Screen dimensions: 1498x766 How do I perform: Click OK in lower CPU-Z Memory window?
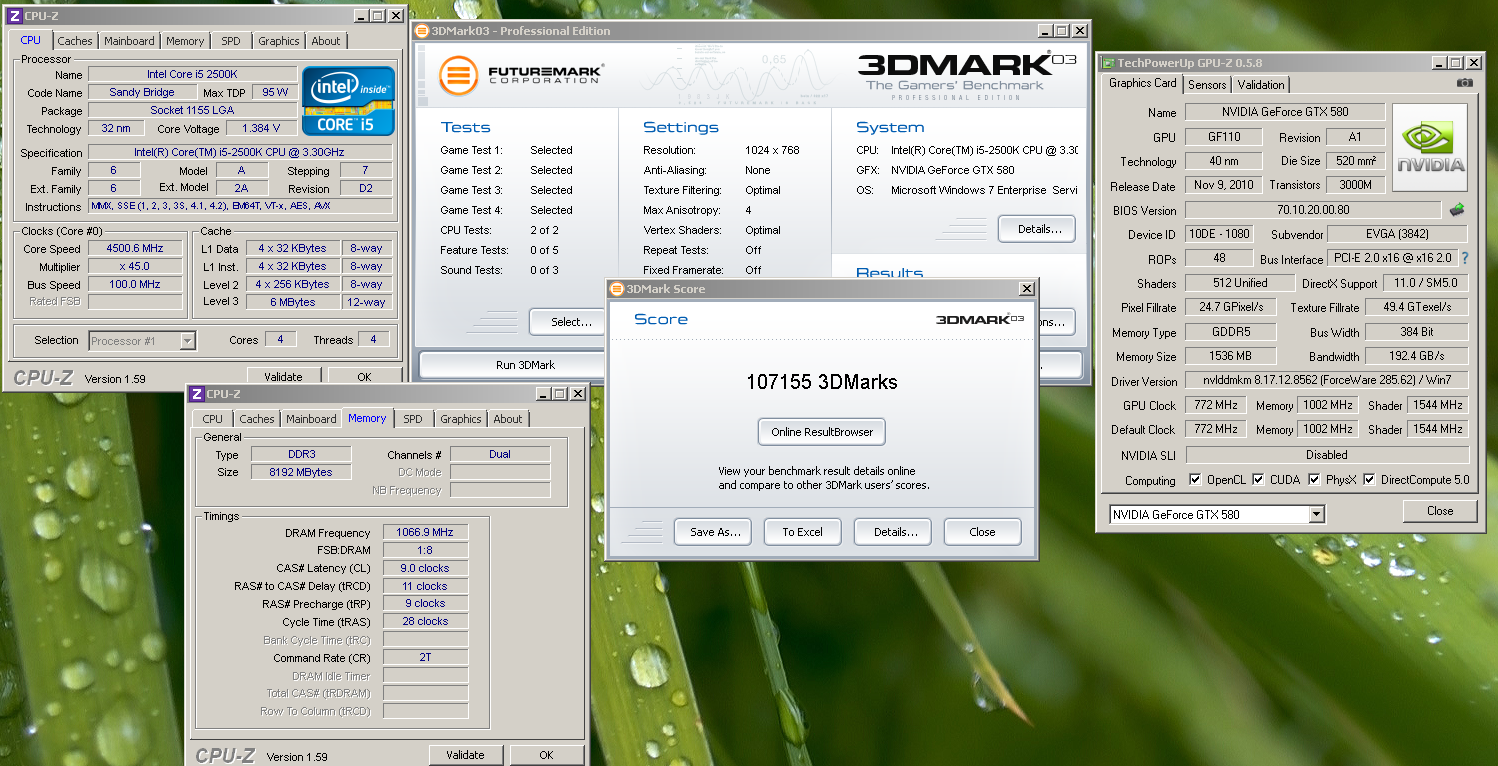coord(546,755)
